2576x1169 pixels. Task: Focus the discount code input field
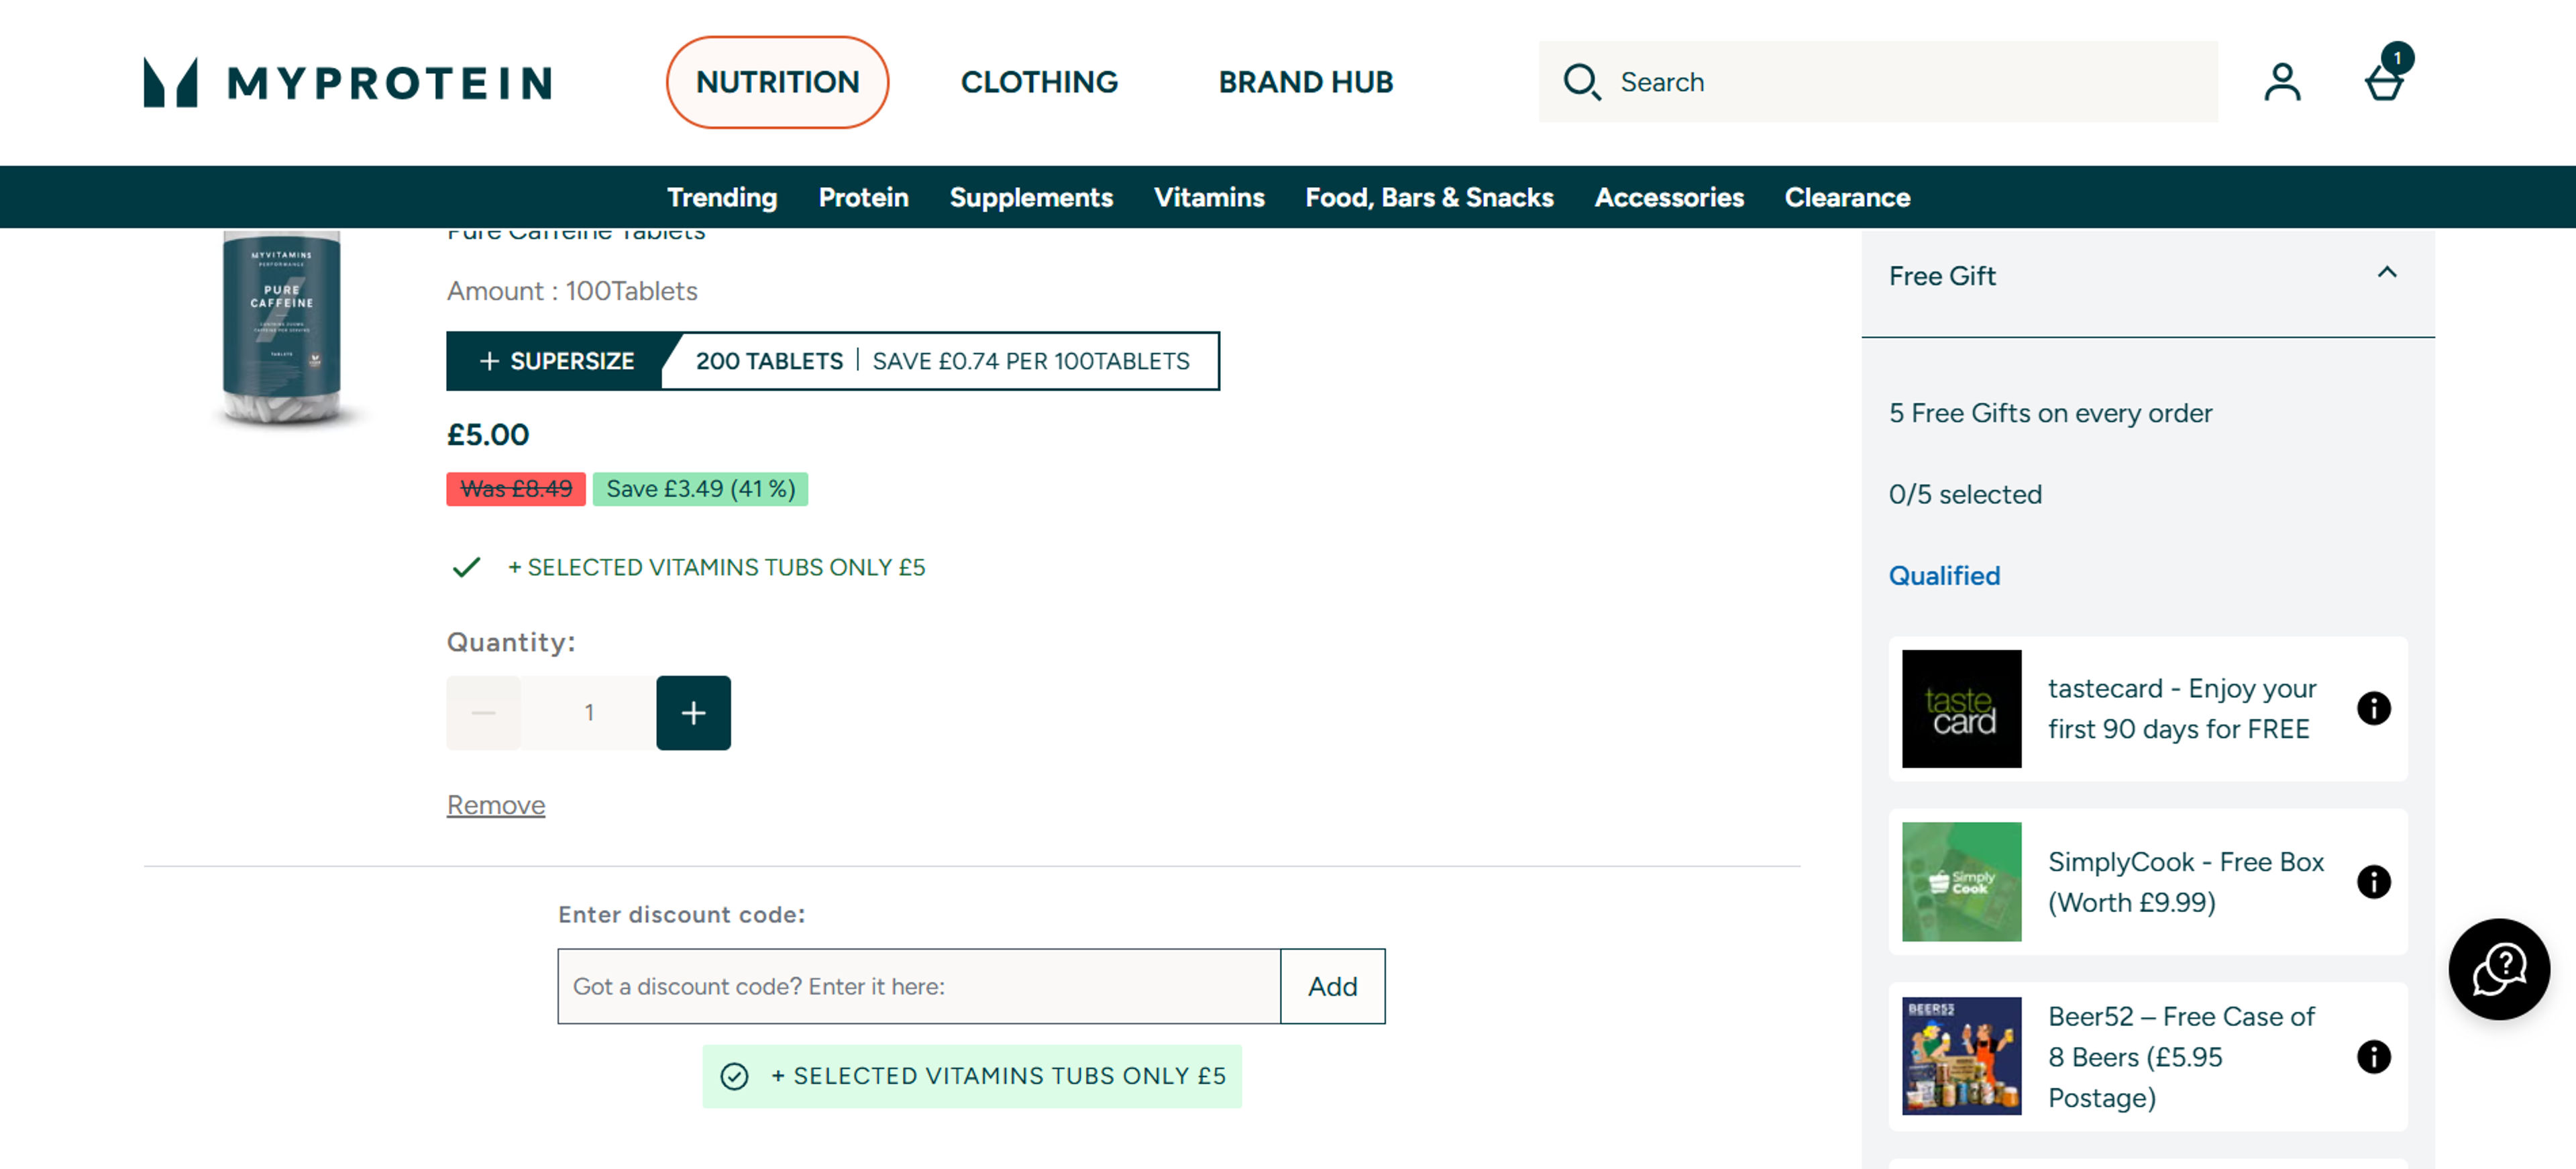tap(919, 985)
